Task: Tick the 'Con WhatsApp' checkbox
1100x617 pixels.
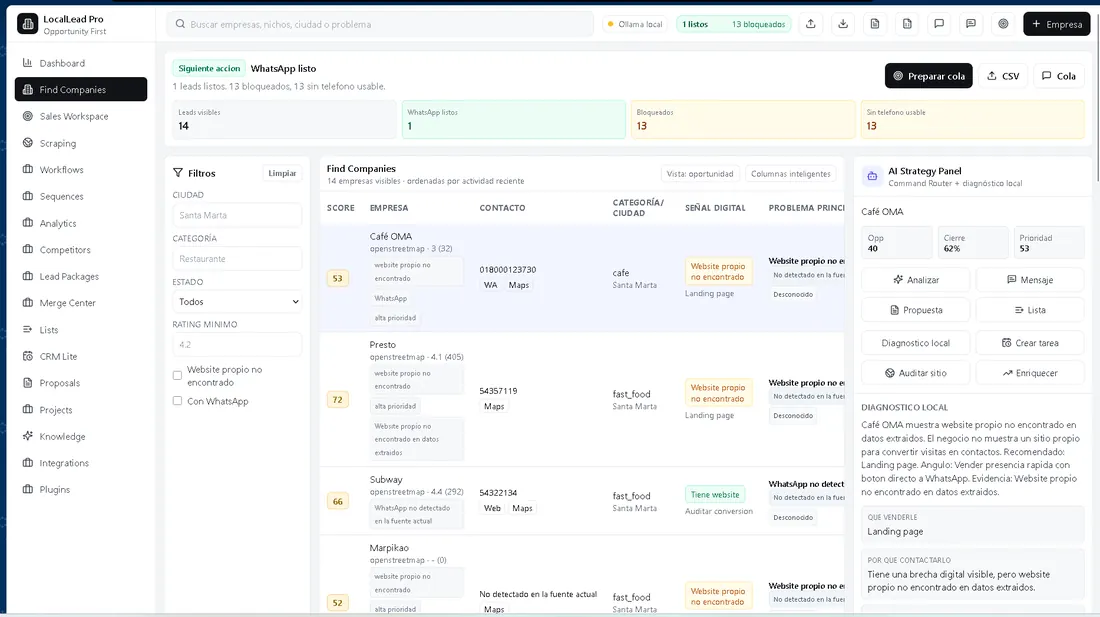Action: coord(177,401)
